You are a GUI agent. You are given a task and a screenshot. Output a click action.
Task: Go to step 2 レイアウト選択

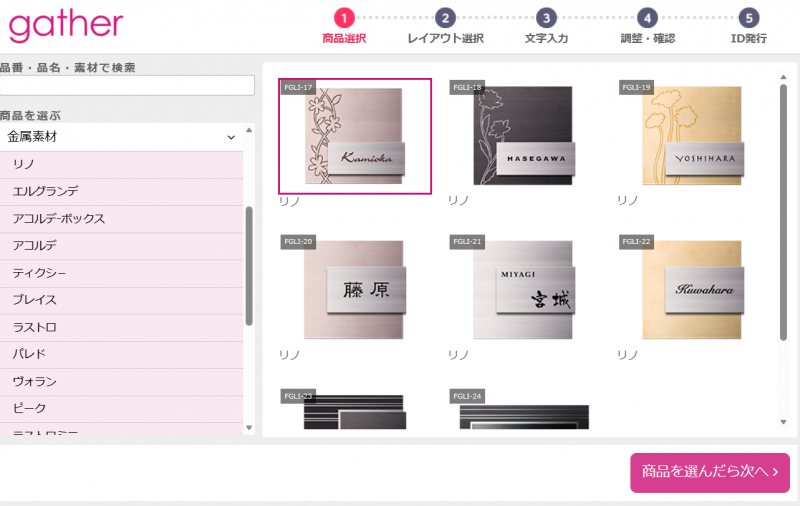[x=446, y=18]
